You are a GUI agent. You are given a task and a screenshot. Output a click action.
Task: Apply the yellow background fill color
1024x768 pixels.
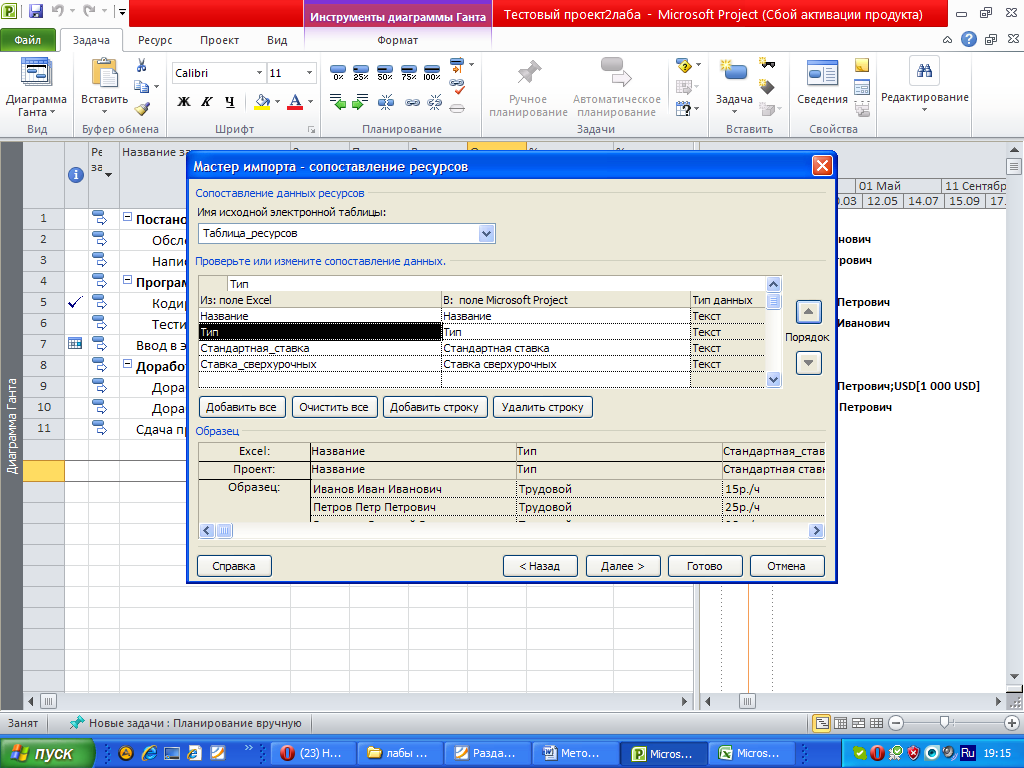[x=262, y=102]
